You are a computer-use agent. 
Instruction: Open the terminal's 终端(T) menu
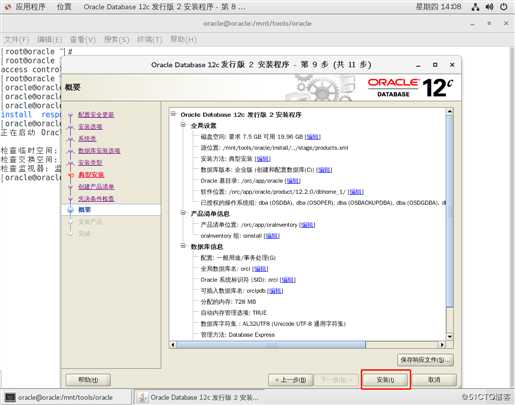point(150,39)
